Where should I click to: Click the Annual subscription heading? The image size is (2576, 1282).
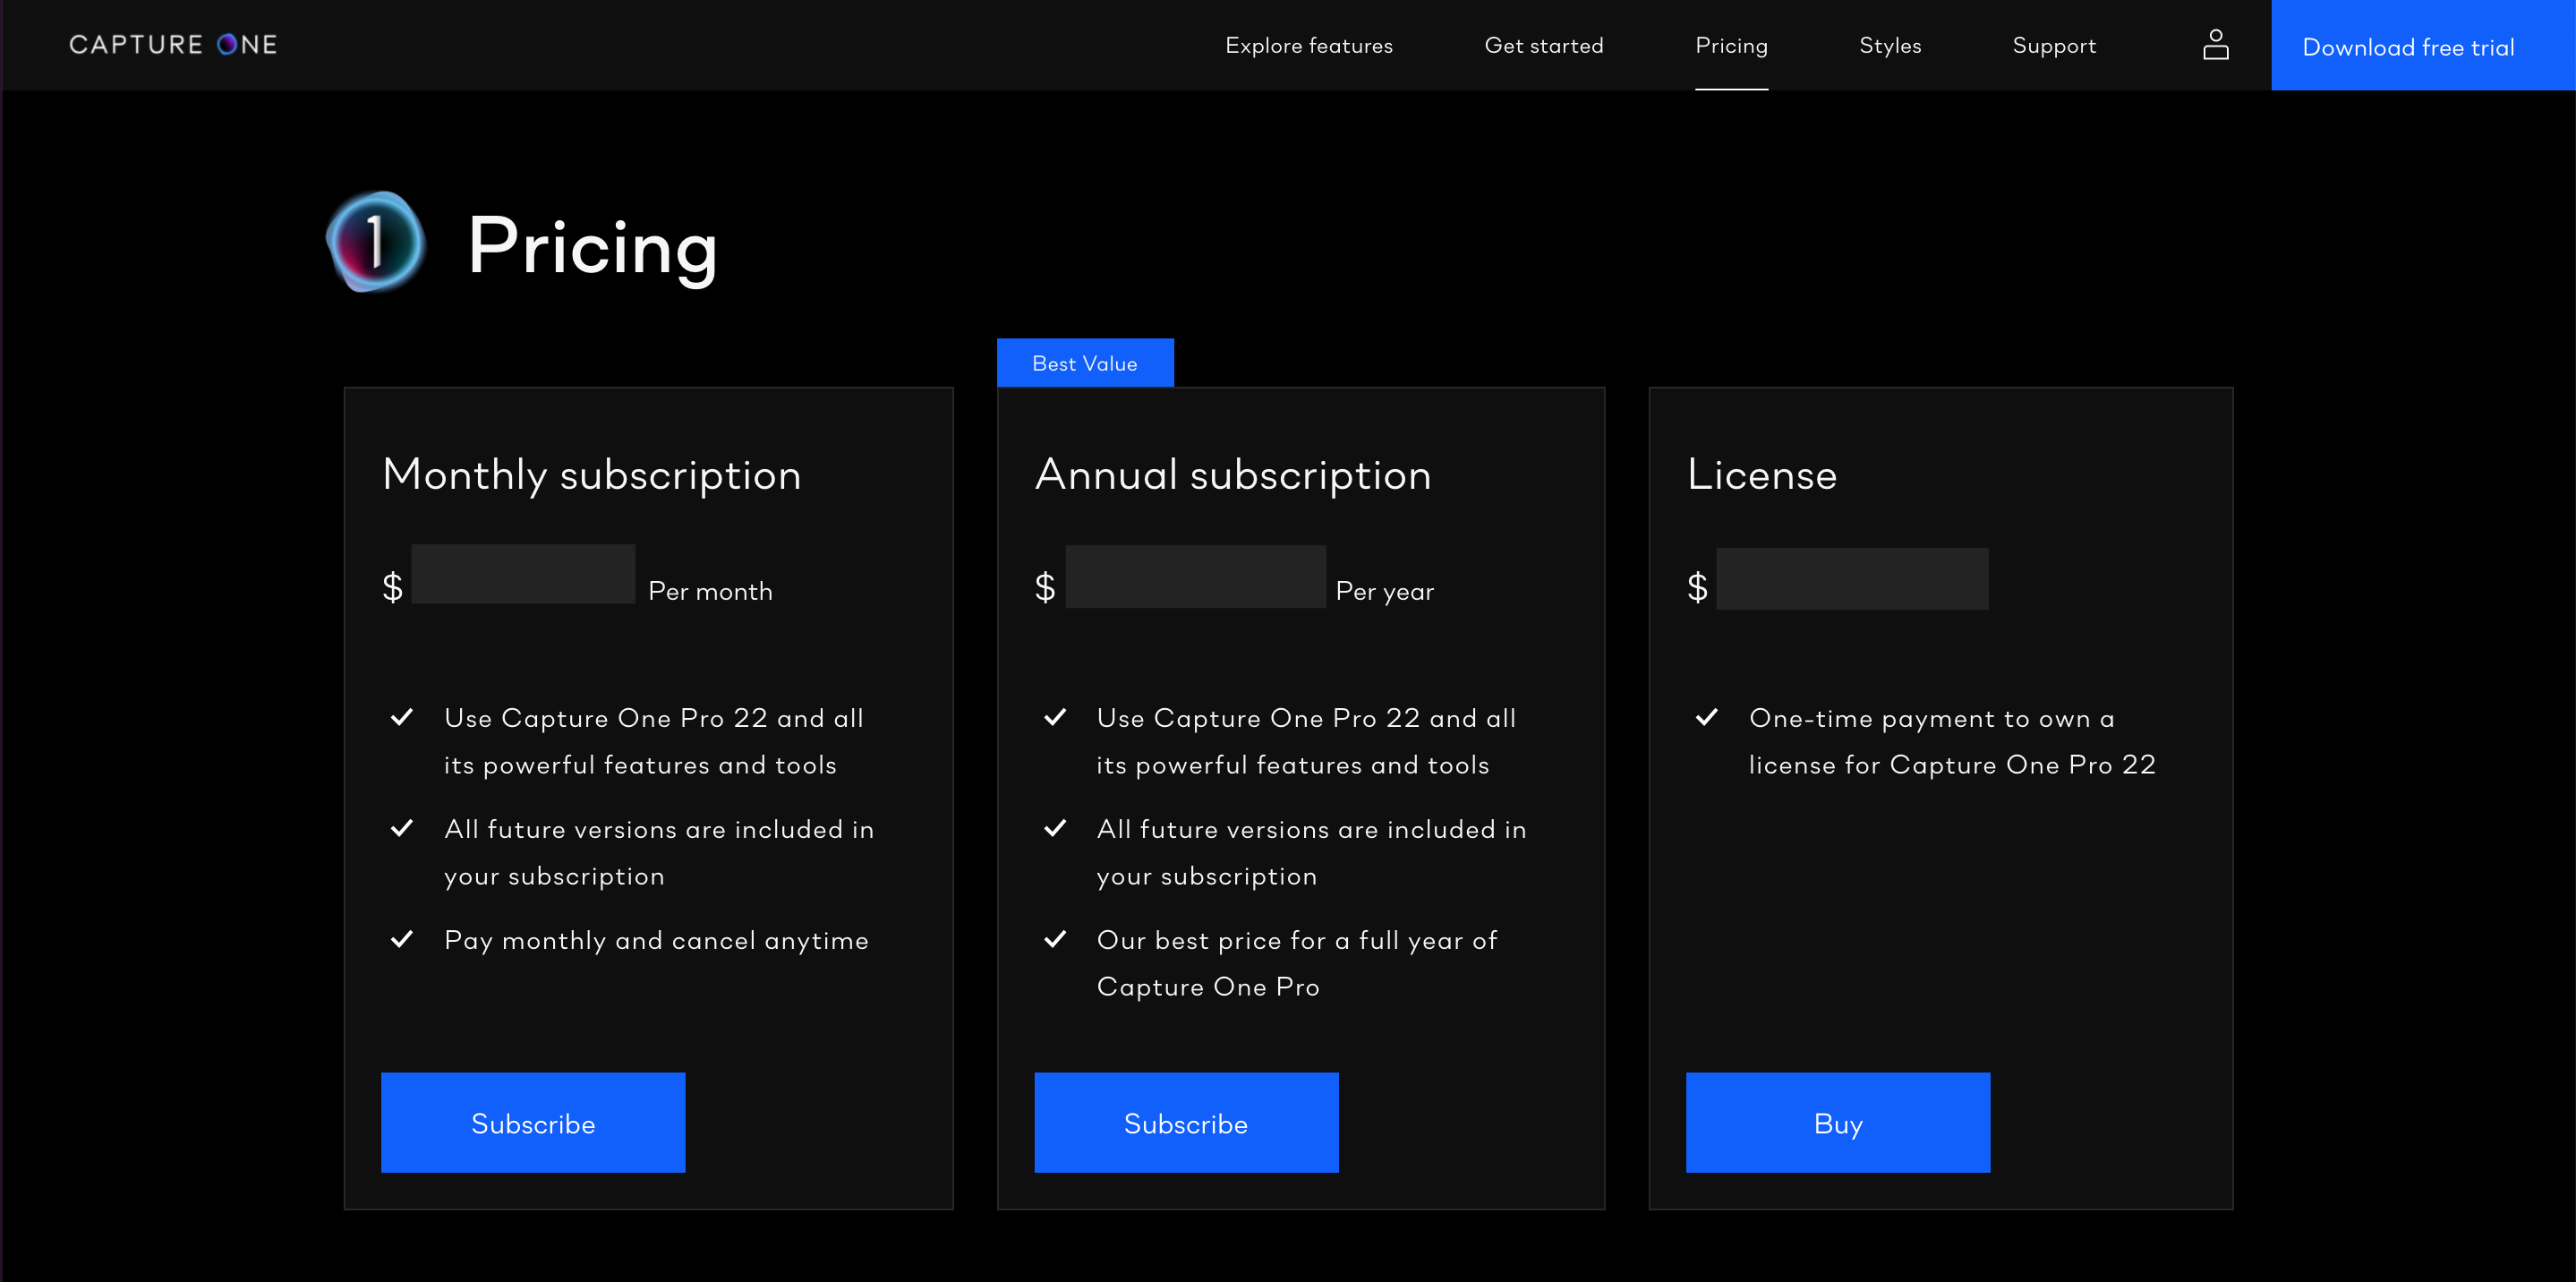[x=1233, y=475]
